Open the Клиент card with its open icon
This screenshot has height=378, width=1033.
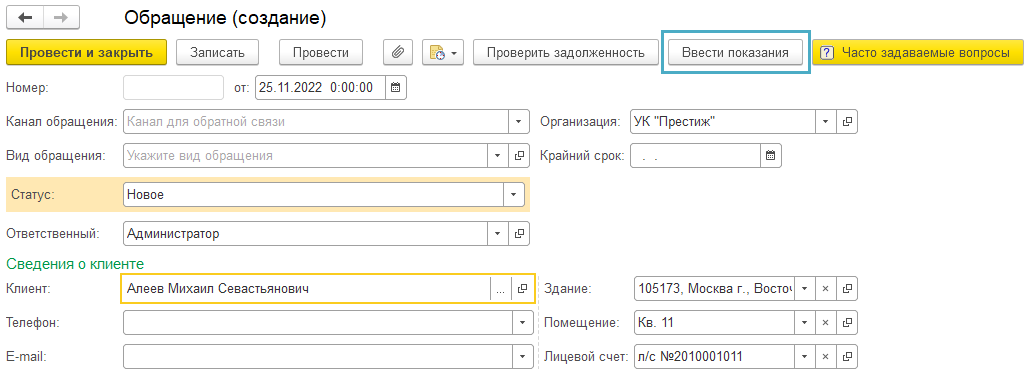[x=522, y=288]
